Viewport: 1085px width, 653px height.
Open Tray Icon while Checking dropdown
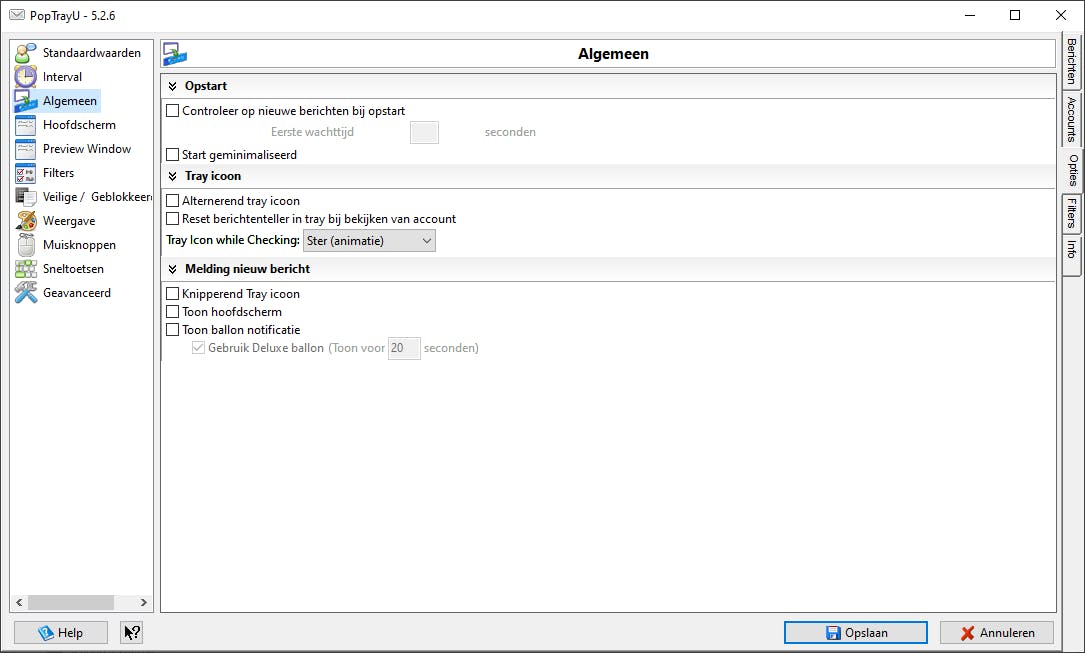pos(370,241)
